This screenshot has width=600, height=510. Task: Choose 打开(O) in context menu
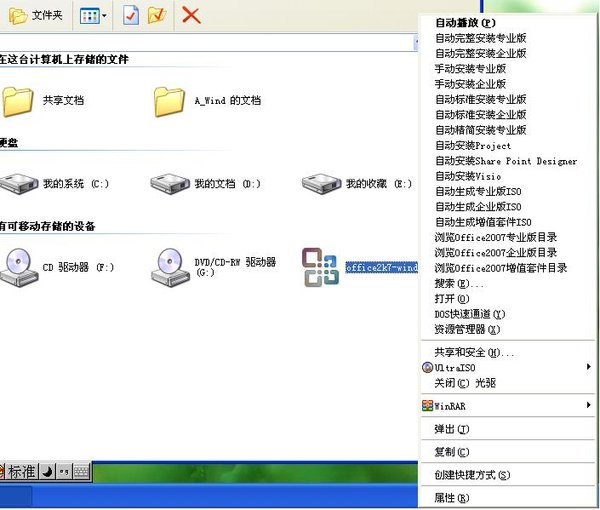coord(507,299)
